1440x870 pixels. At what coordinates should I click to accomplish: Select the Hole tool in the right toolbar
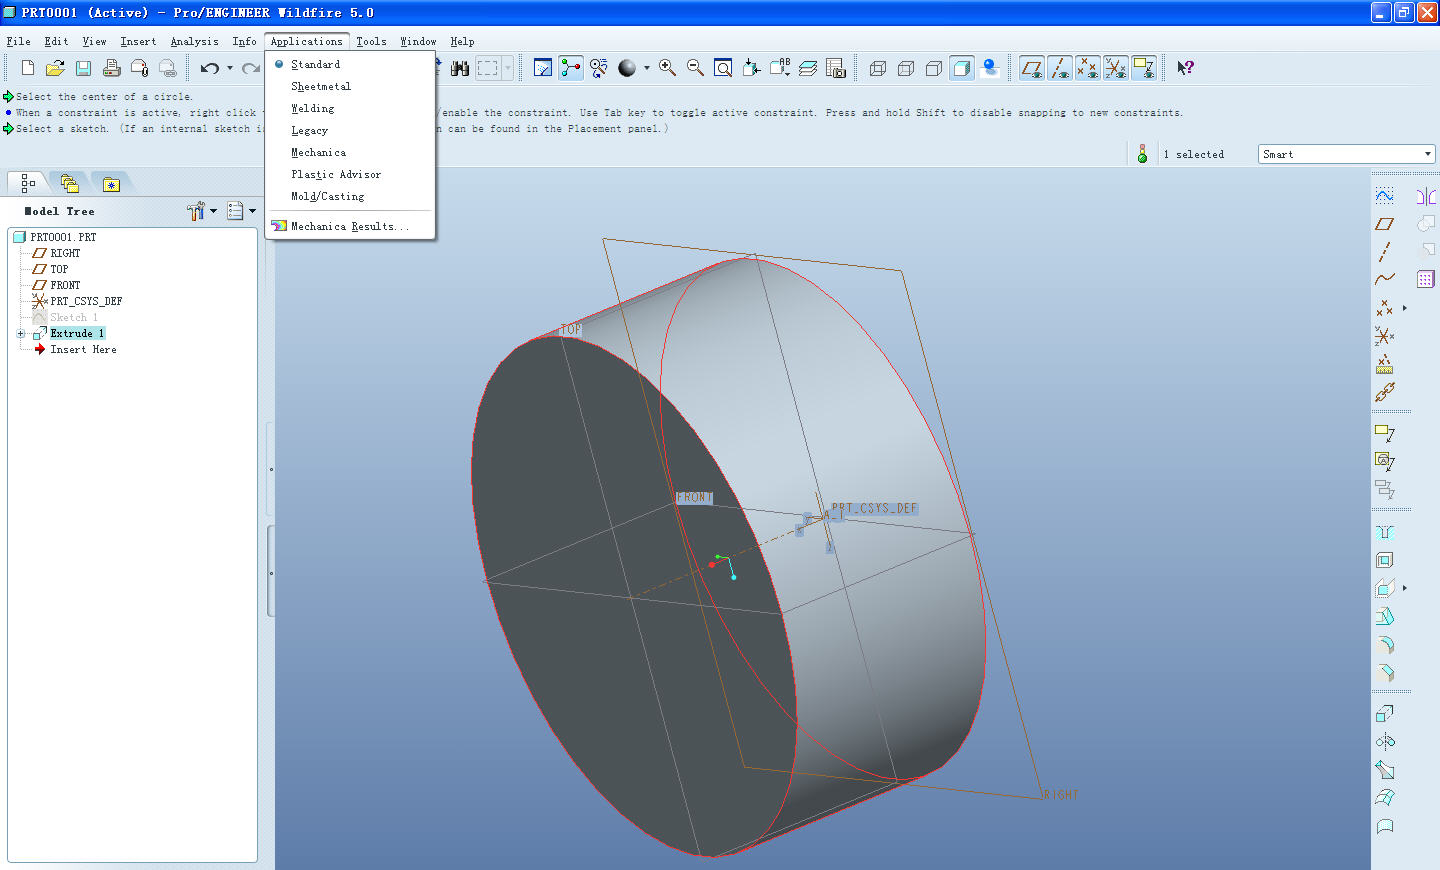[1384, 532]
